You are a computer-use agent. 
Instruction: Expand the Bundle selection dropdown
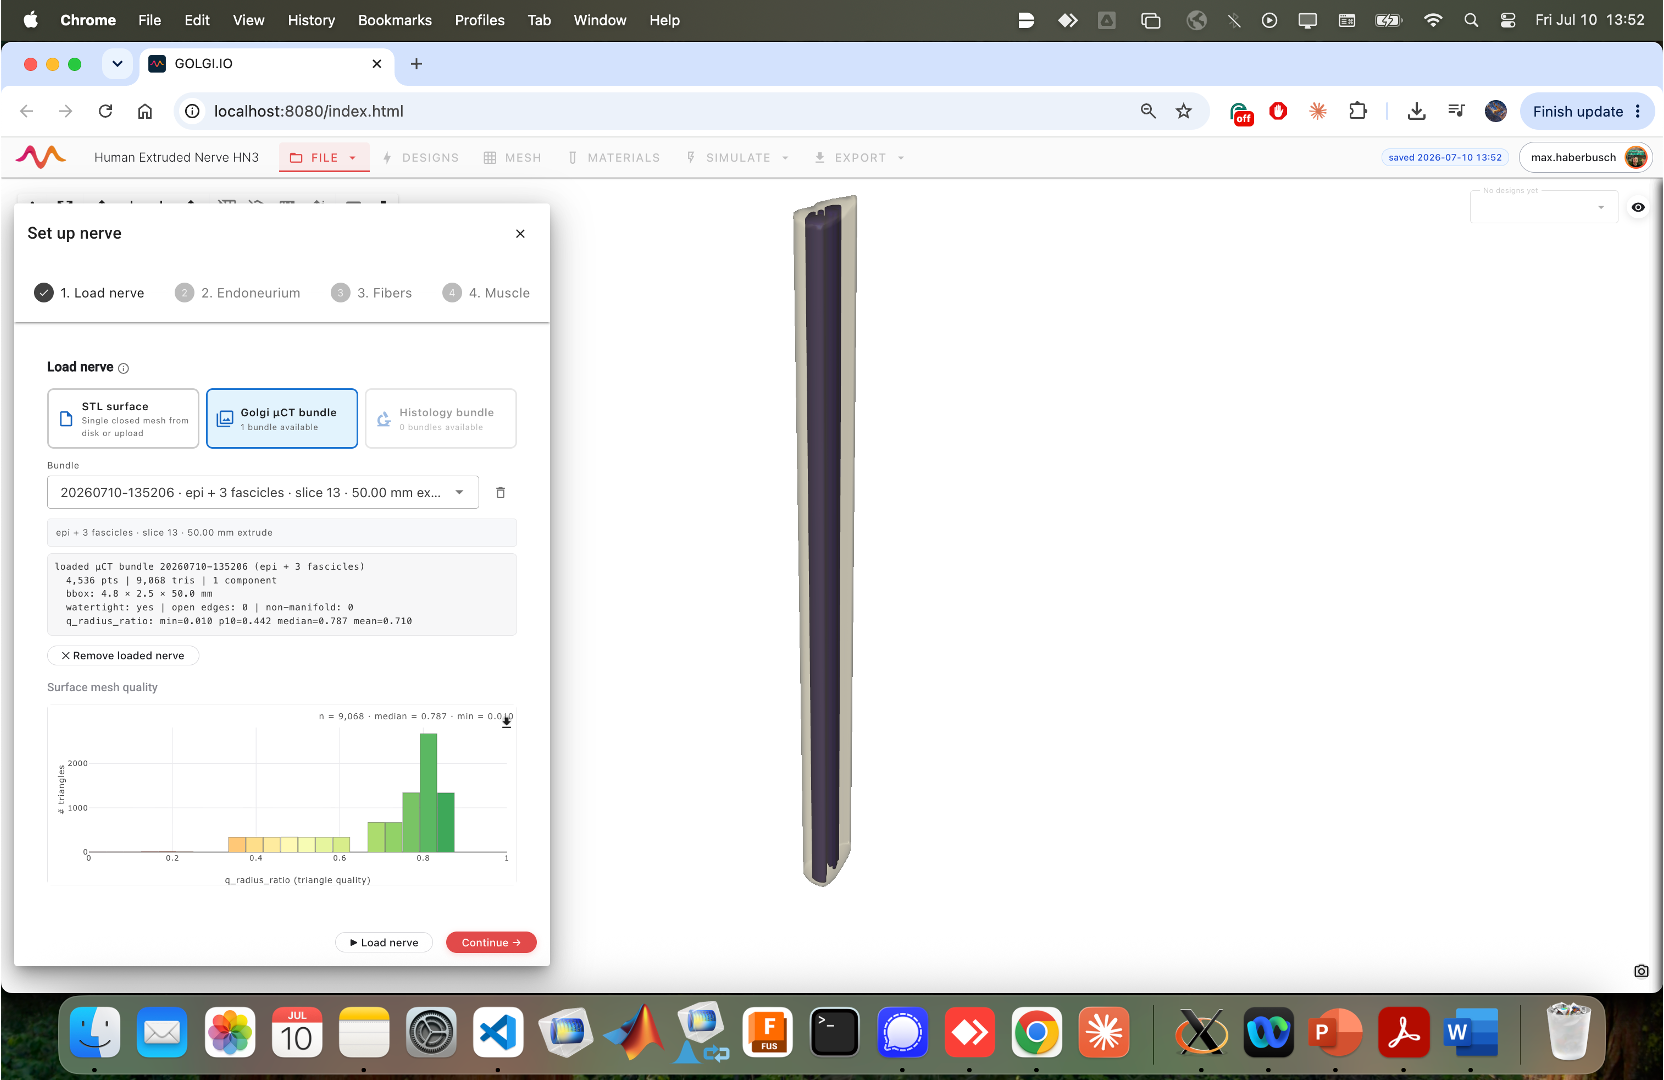[263, 493]
